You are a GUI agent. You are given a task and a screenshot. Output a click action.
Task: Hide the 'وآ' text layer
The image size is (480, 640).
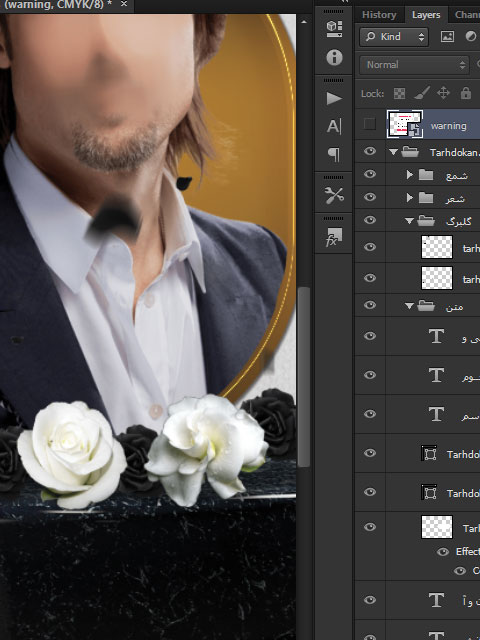370,600
